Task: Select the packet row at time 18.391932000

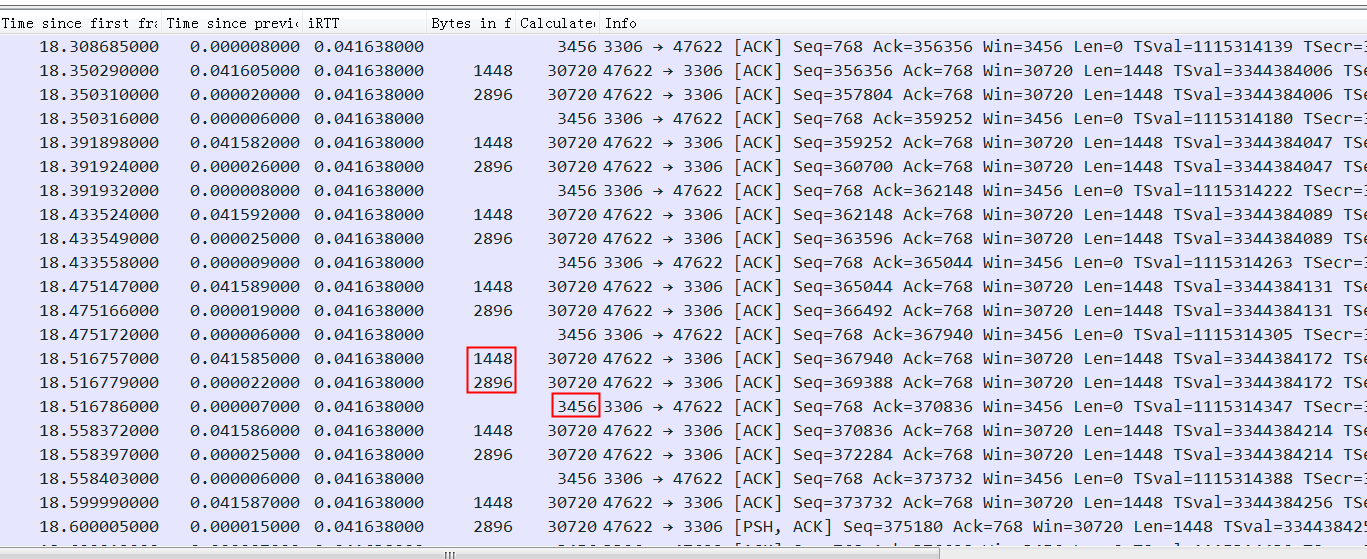Action: (683, 191)
